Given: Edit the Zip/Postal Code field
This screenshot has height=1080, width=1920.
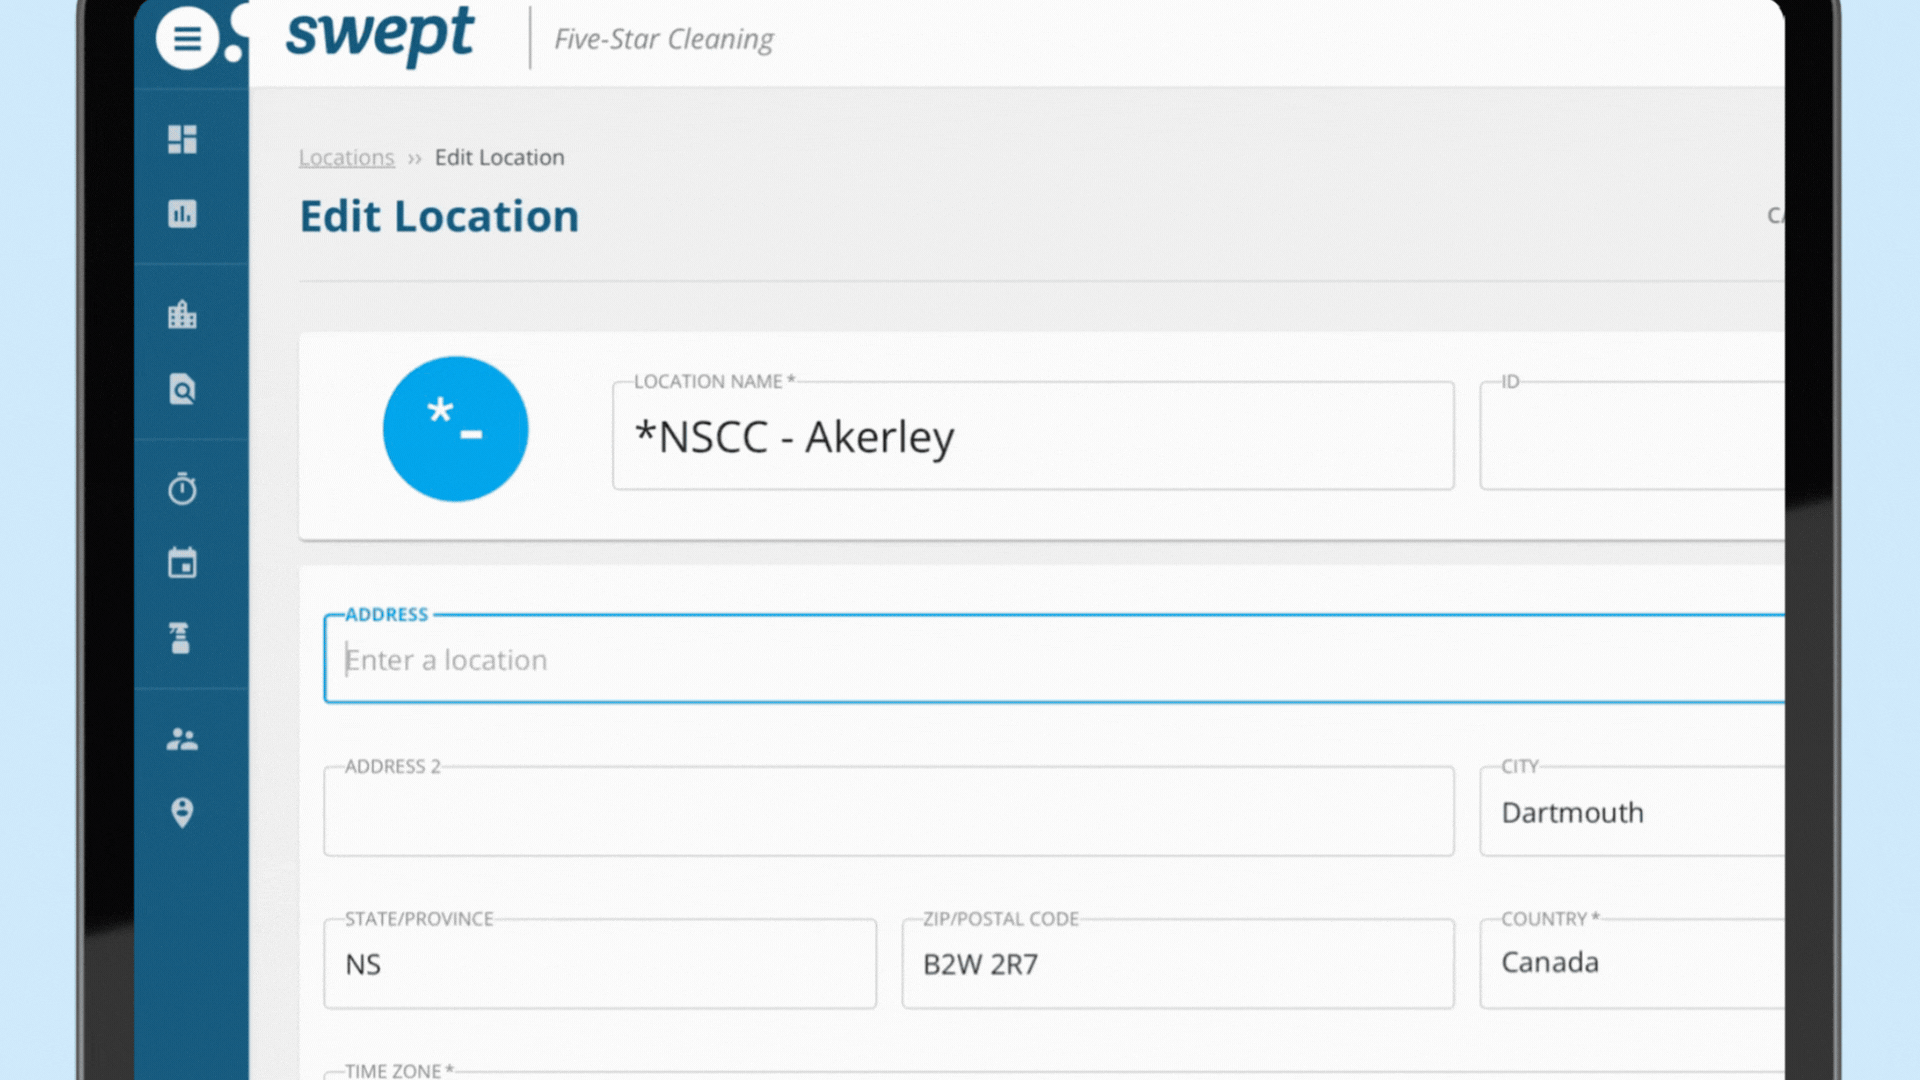Looking at the screenshot, I should pos(1177,964).
